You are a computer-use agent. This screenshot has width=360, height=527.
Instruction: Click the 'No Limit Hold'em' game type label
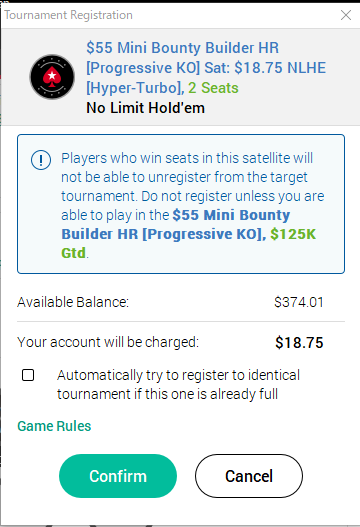145,108
